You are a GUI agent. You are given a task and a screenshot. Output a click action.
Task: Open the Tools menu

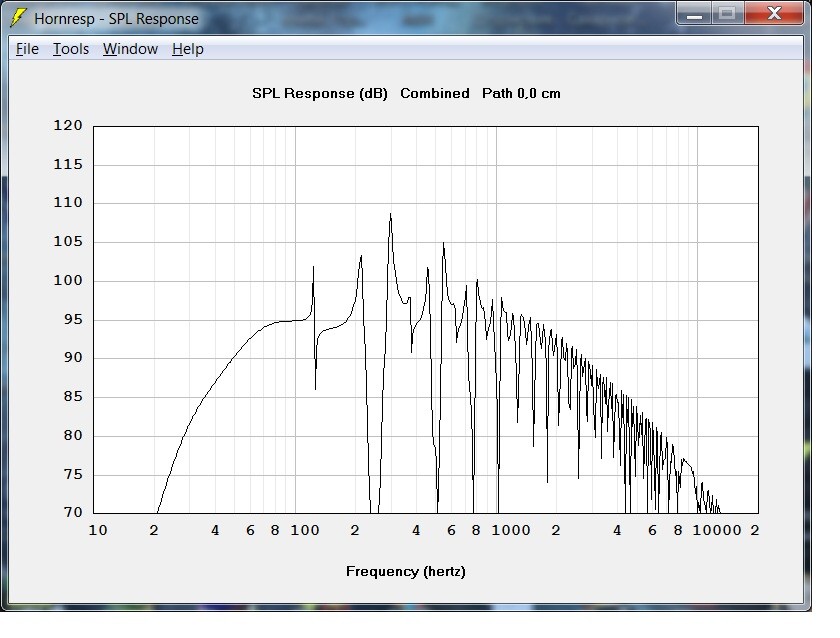click(x=71, y=49)
